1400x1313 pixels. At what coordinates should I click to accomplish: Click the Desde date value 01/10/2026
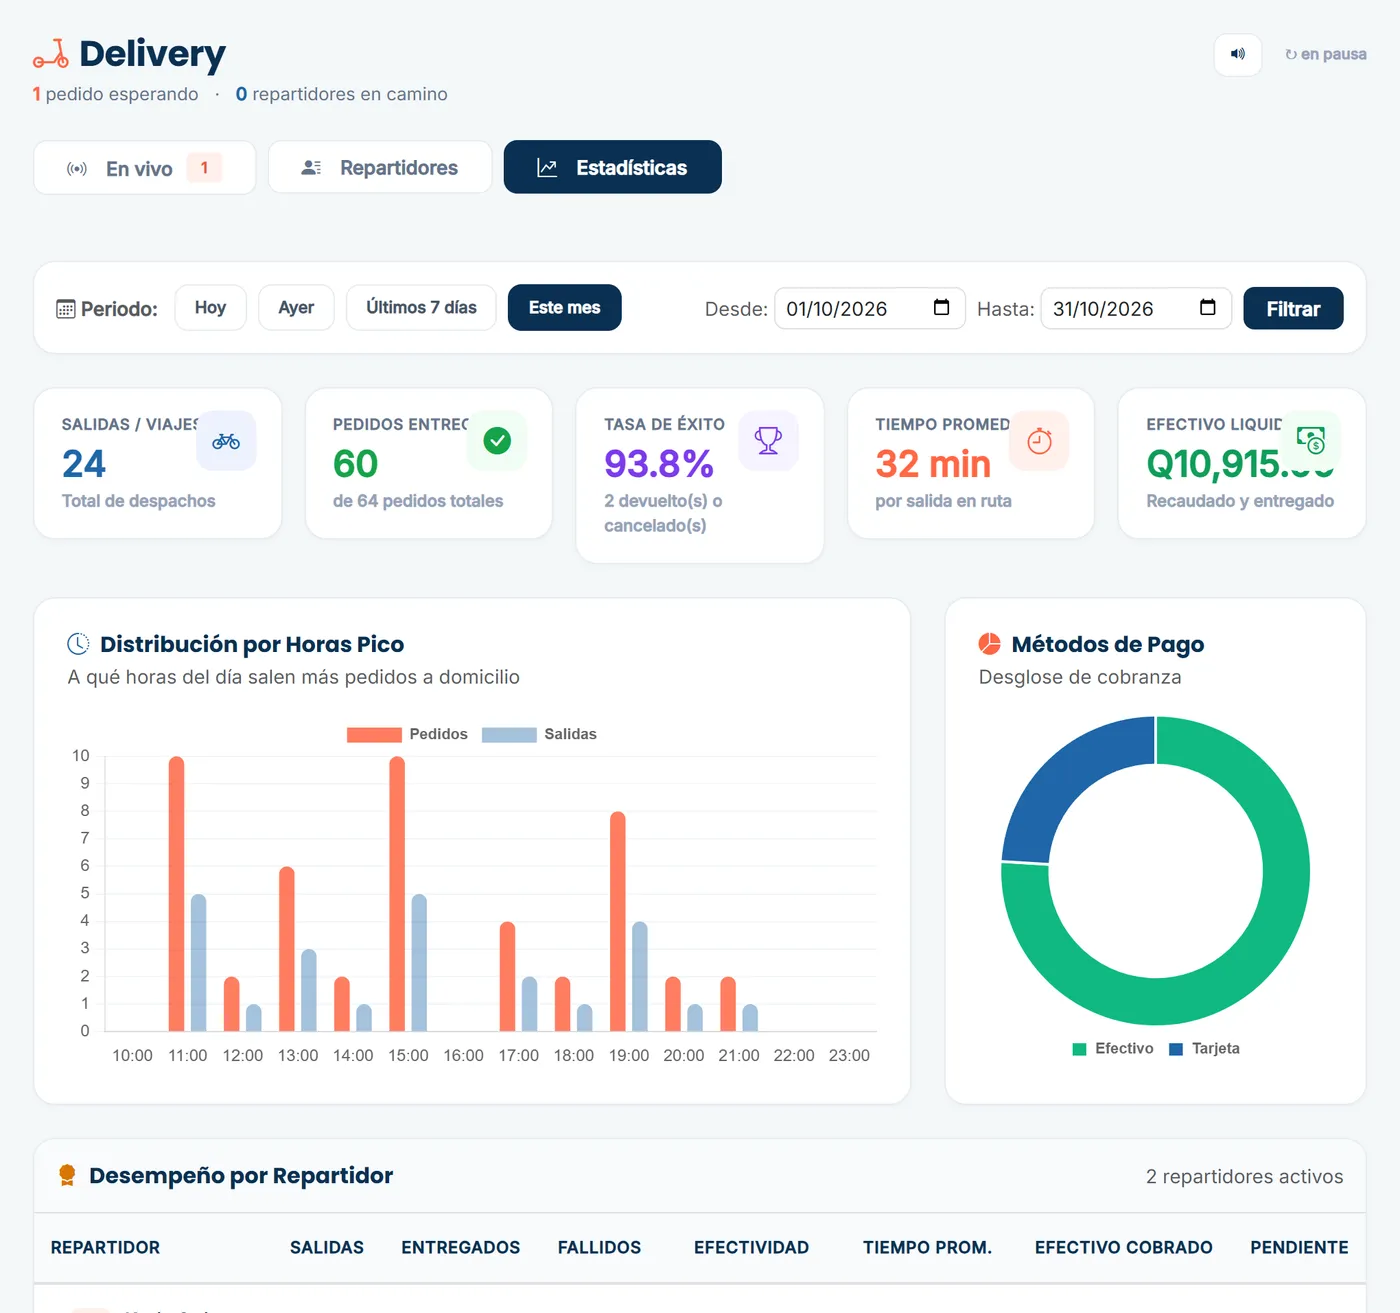(837, 309)
